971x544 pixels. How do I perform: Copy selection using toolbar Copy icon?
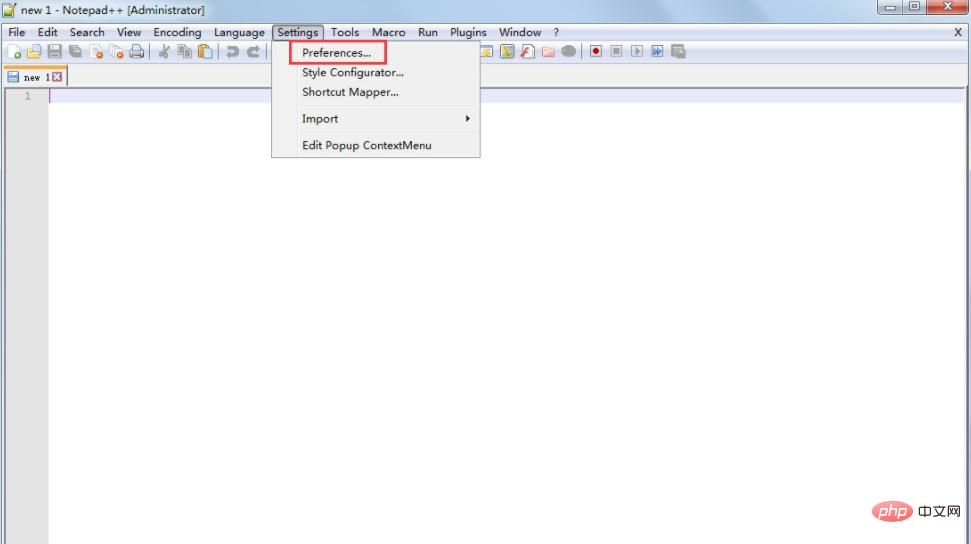[x=185, y=51]
